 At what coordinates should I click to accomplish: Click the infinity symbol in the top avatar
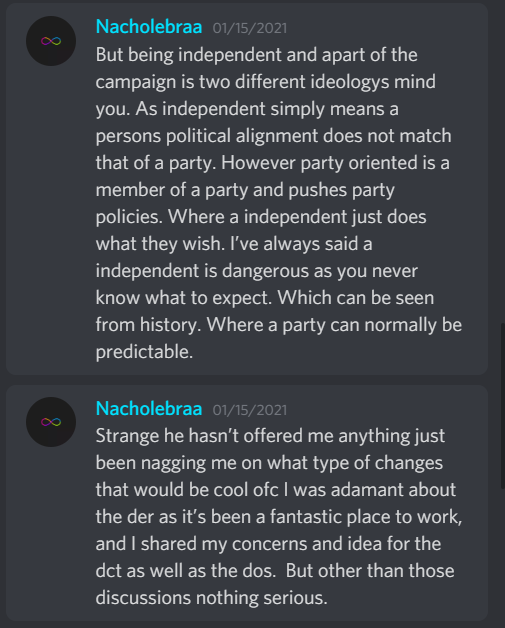tap(51, 41)
